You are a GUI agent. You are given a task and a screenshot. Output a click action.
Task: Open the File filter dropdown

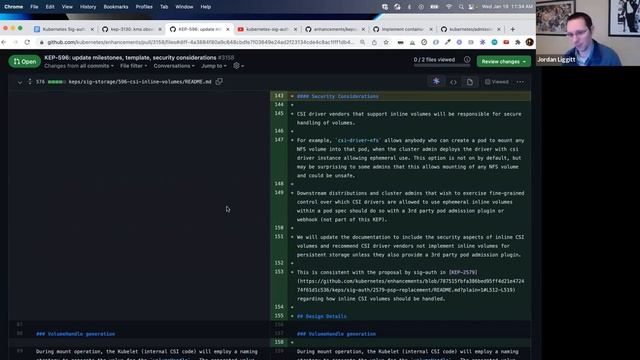(133, 66)
